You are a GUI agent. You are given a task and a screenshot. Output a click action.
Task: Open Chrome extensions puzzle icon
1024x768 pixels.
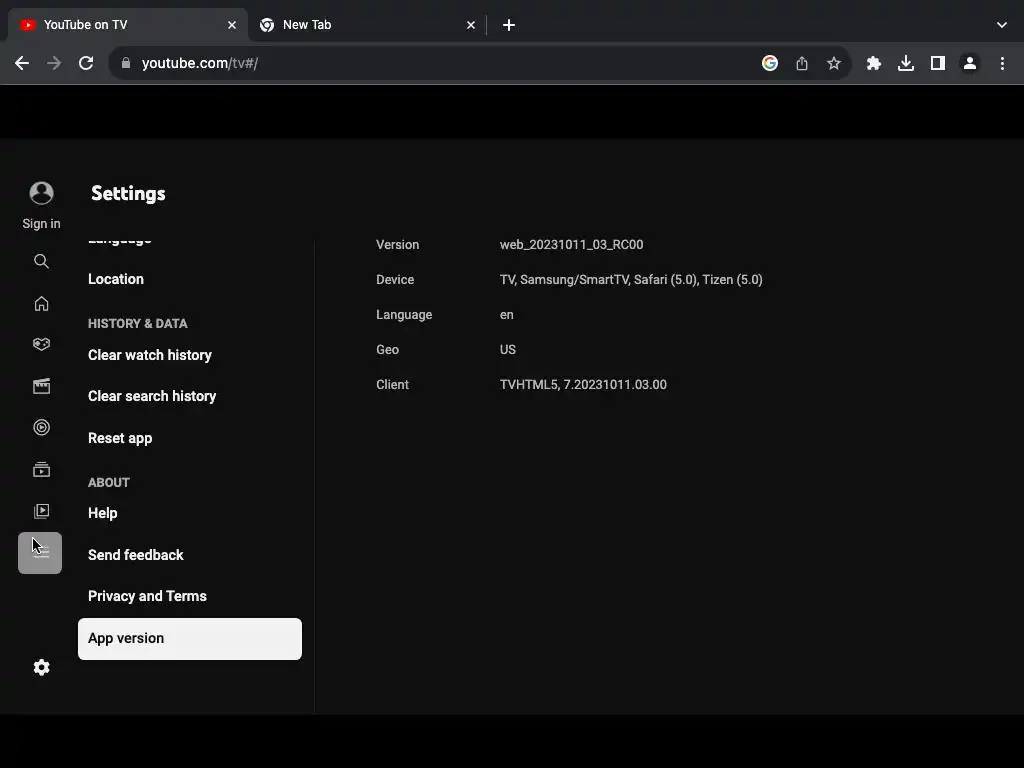pyautogui.click(x=874, y=63)
